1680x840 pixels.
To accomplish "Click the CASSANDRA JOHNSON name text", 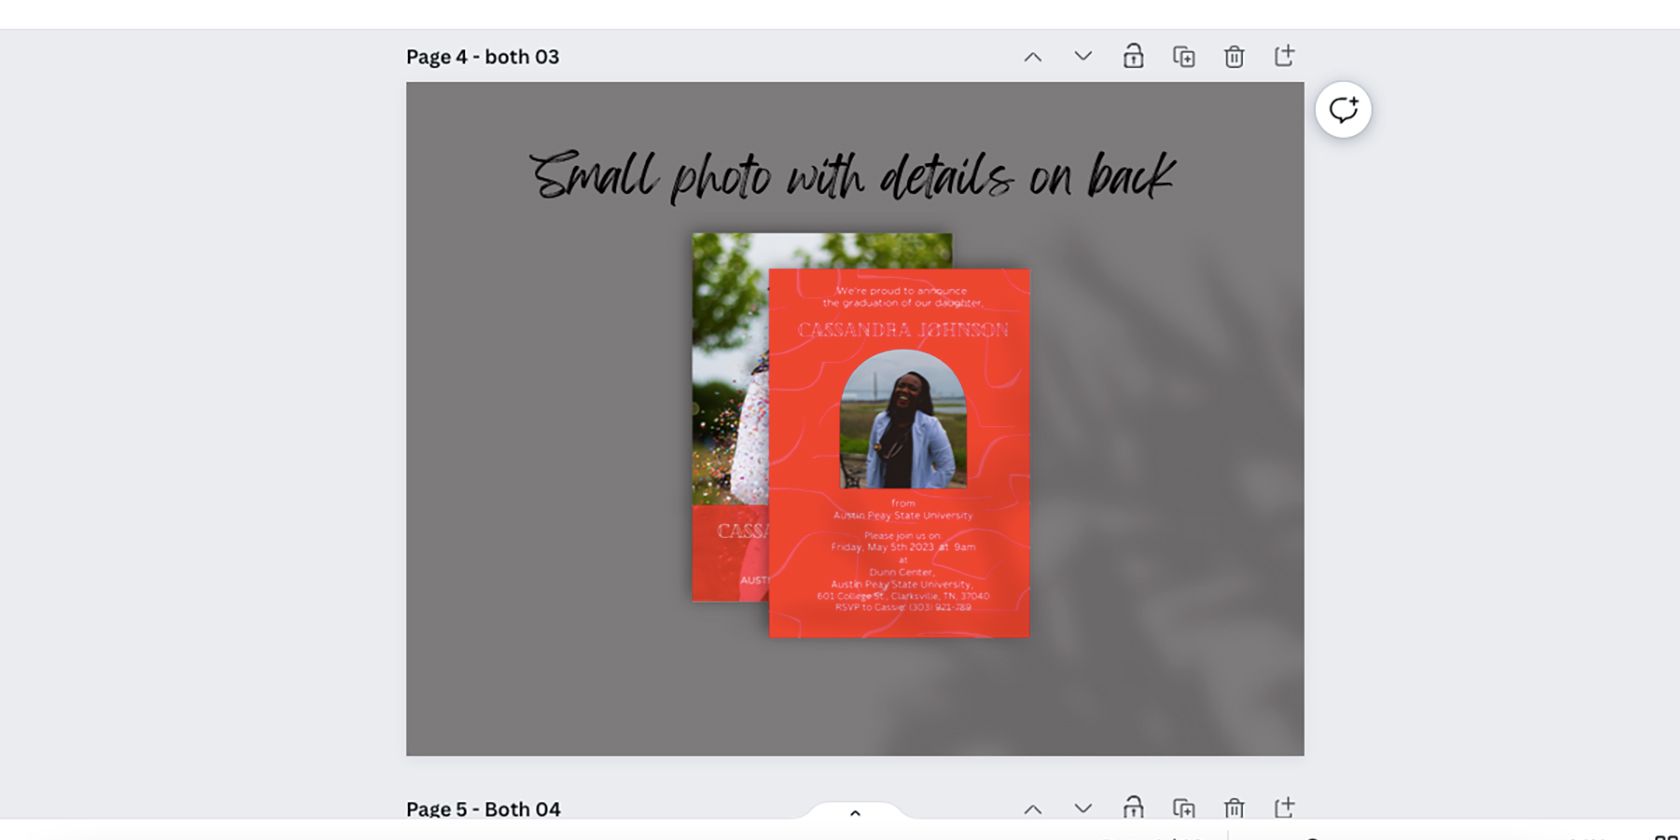I will point(903,330).
